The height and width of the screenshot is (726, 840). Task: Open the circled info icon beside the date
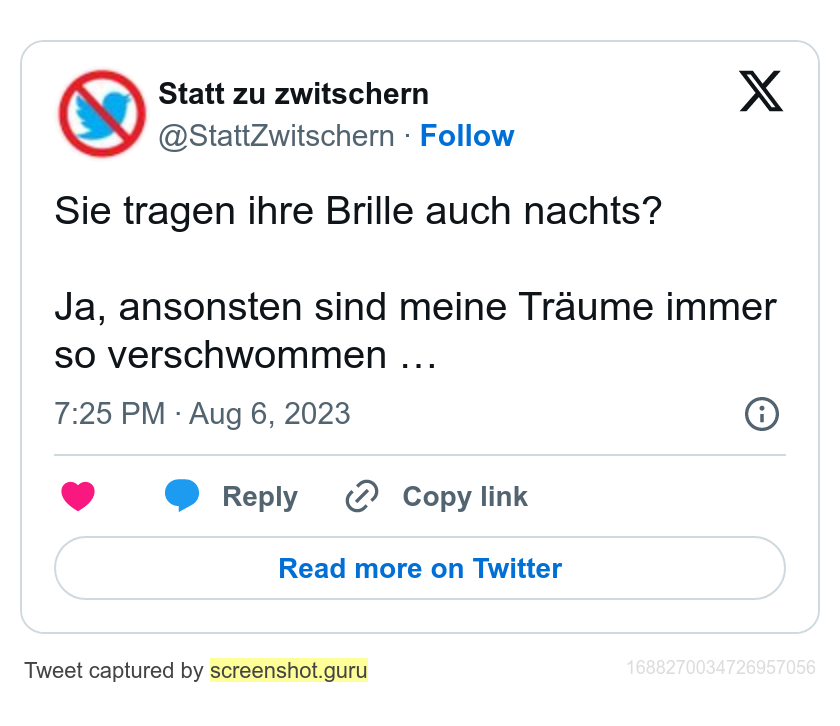[761, 414]
